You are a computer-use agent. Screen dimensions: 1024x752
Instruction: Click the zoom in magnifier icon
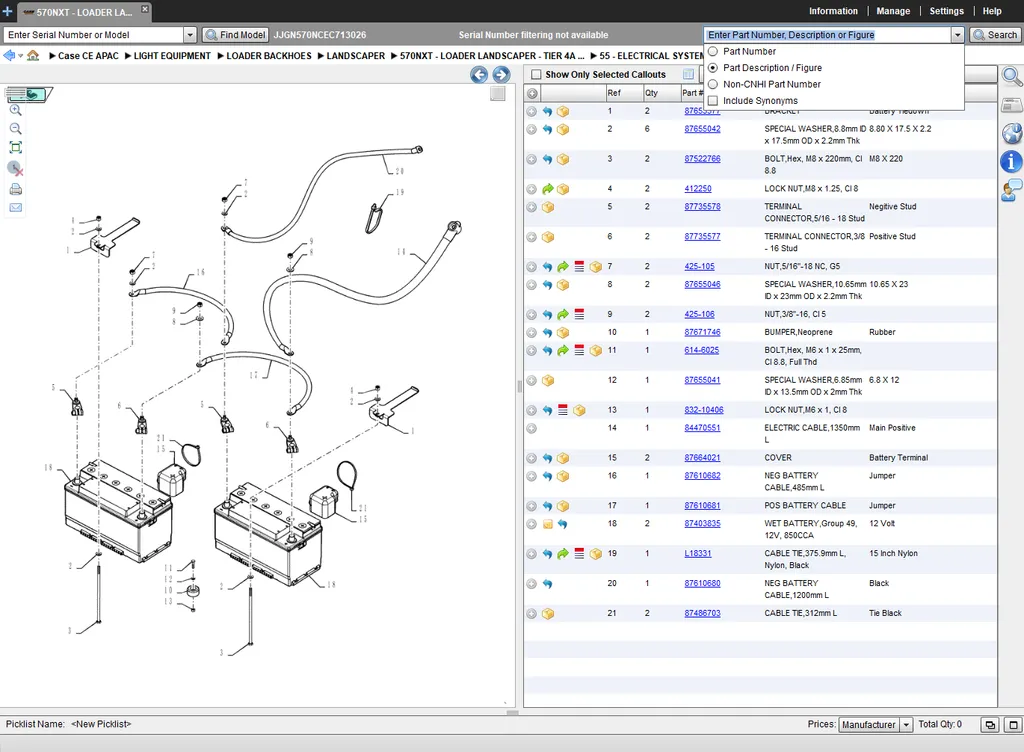click(x=15, y=111)
